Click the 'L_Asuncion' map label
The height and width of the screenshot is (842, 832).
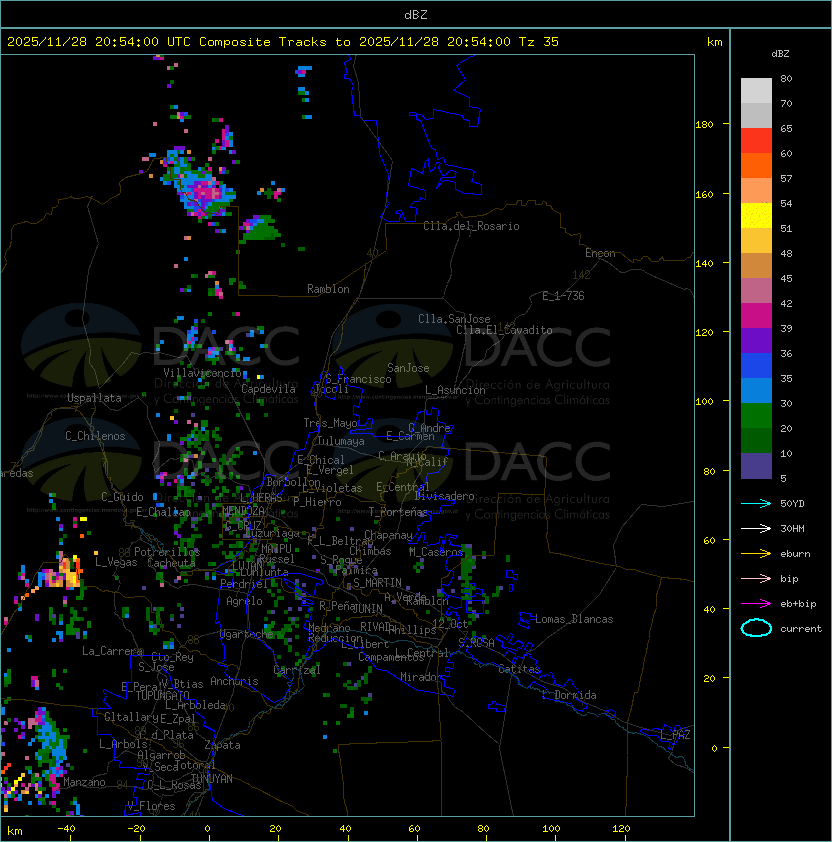[x=455, y=390]
